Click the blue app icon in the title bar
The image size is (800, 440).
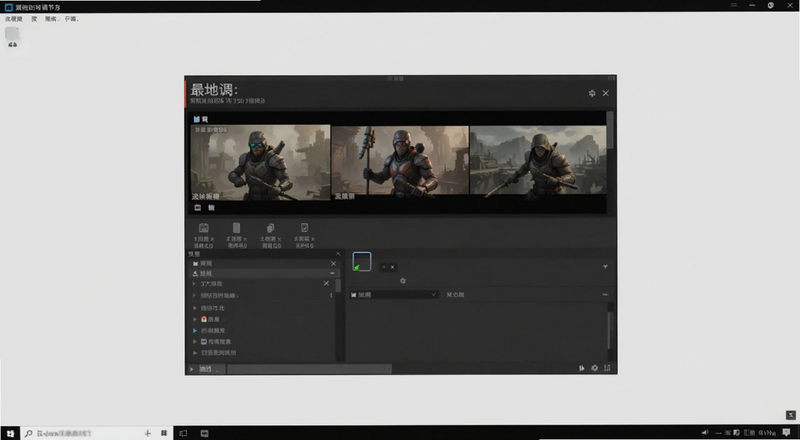tap(8, 7)
